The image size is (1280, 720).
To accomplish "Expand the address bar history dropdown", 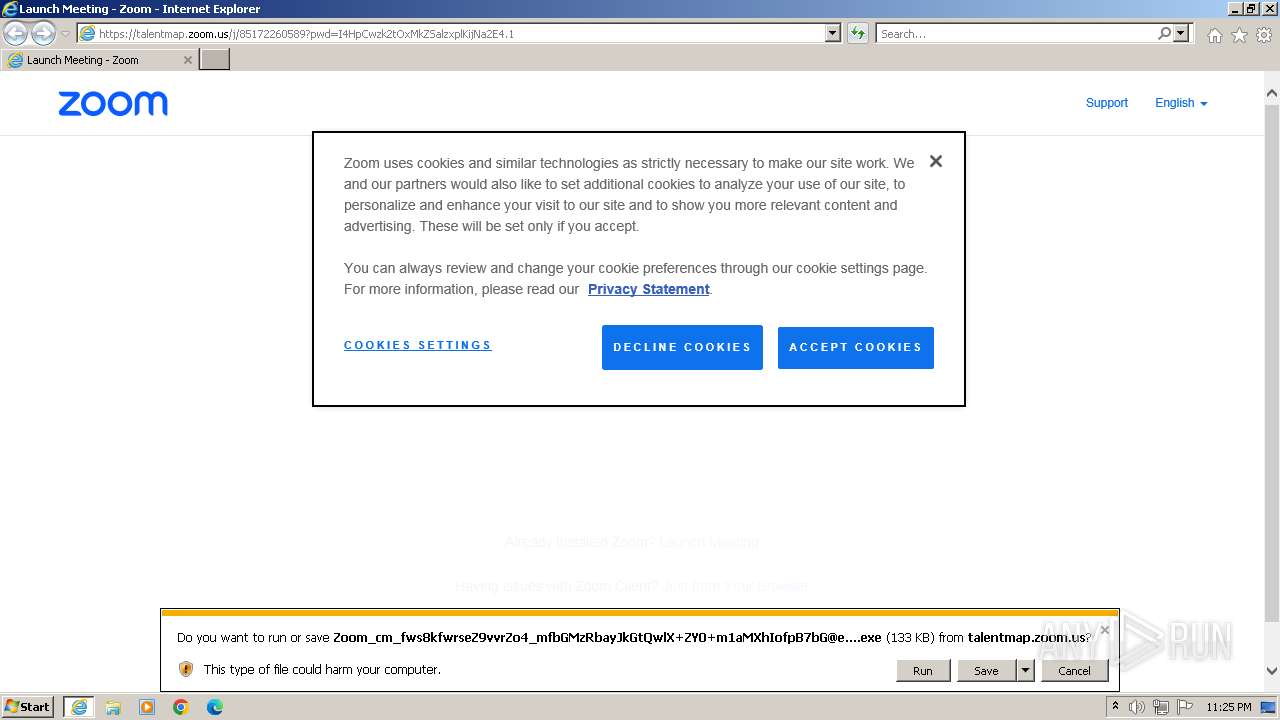I will click(x=833, y=34).
